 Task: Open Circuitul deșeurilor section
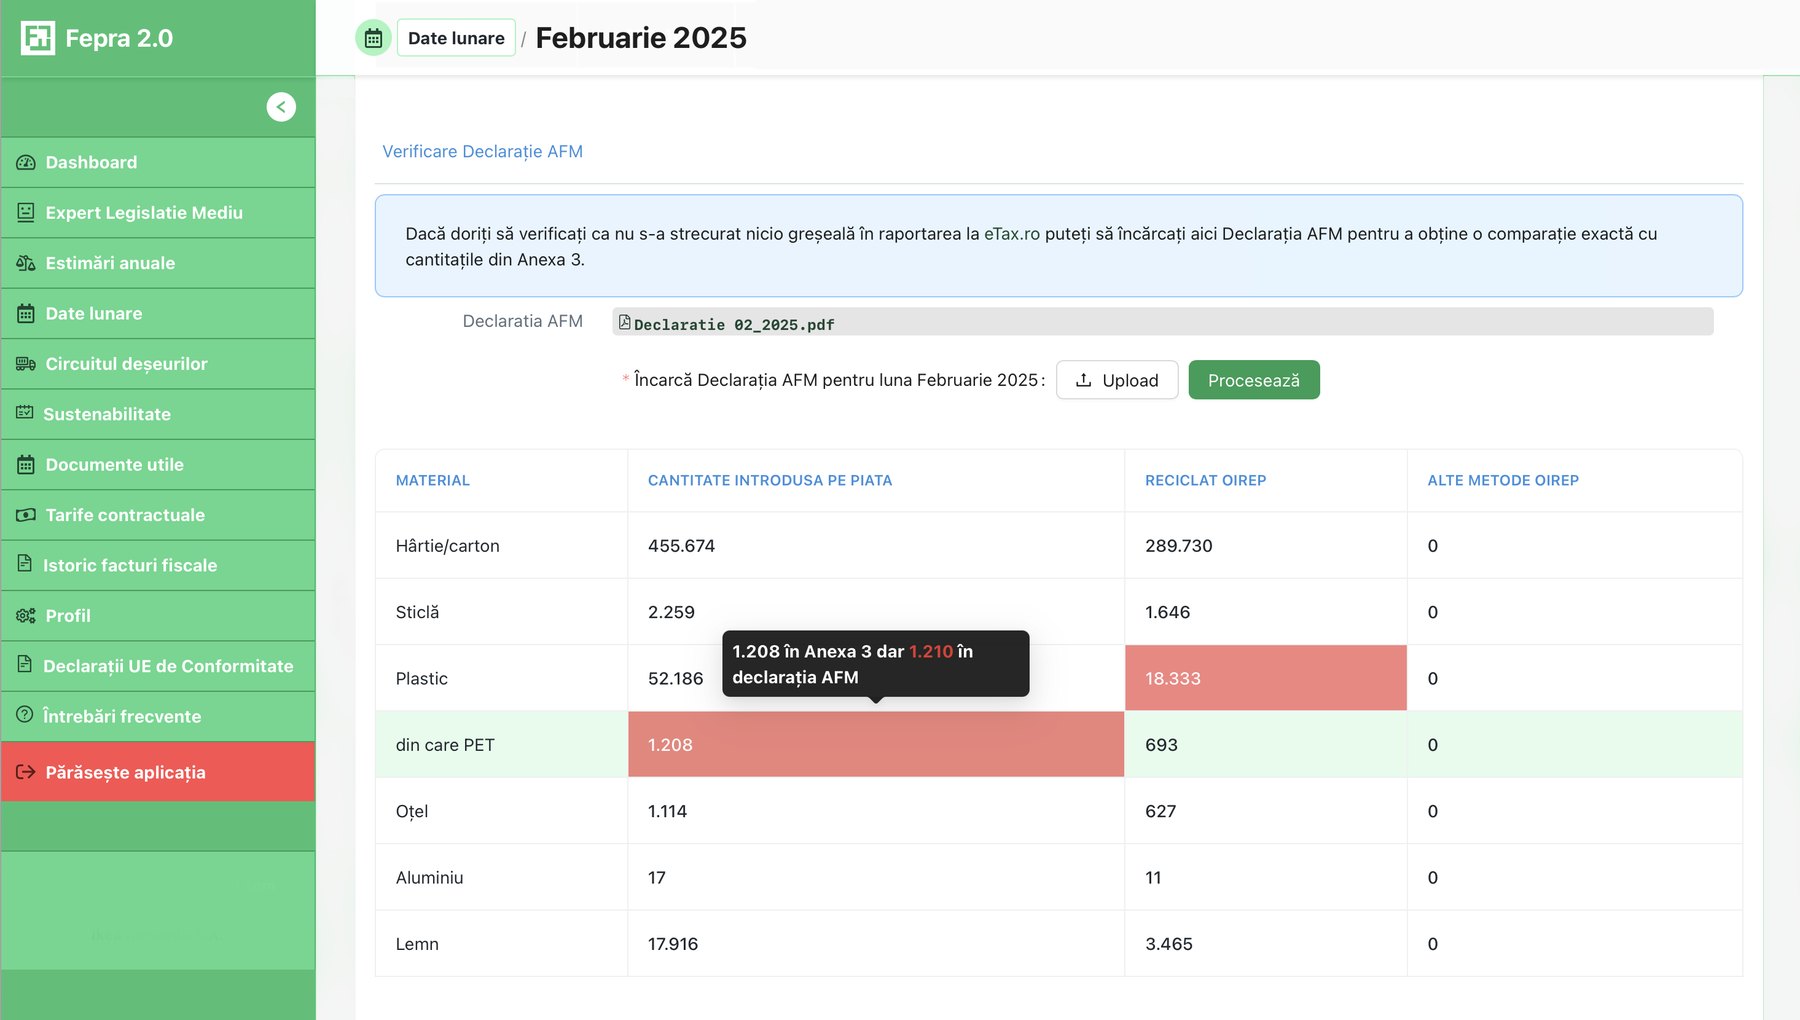click(158, 364)
